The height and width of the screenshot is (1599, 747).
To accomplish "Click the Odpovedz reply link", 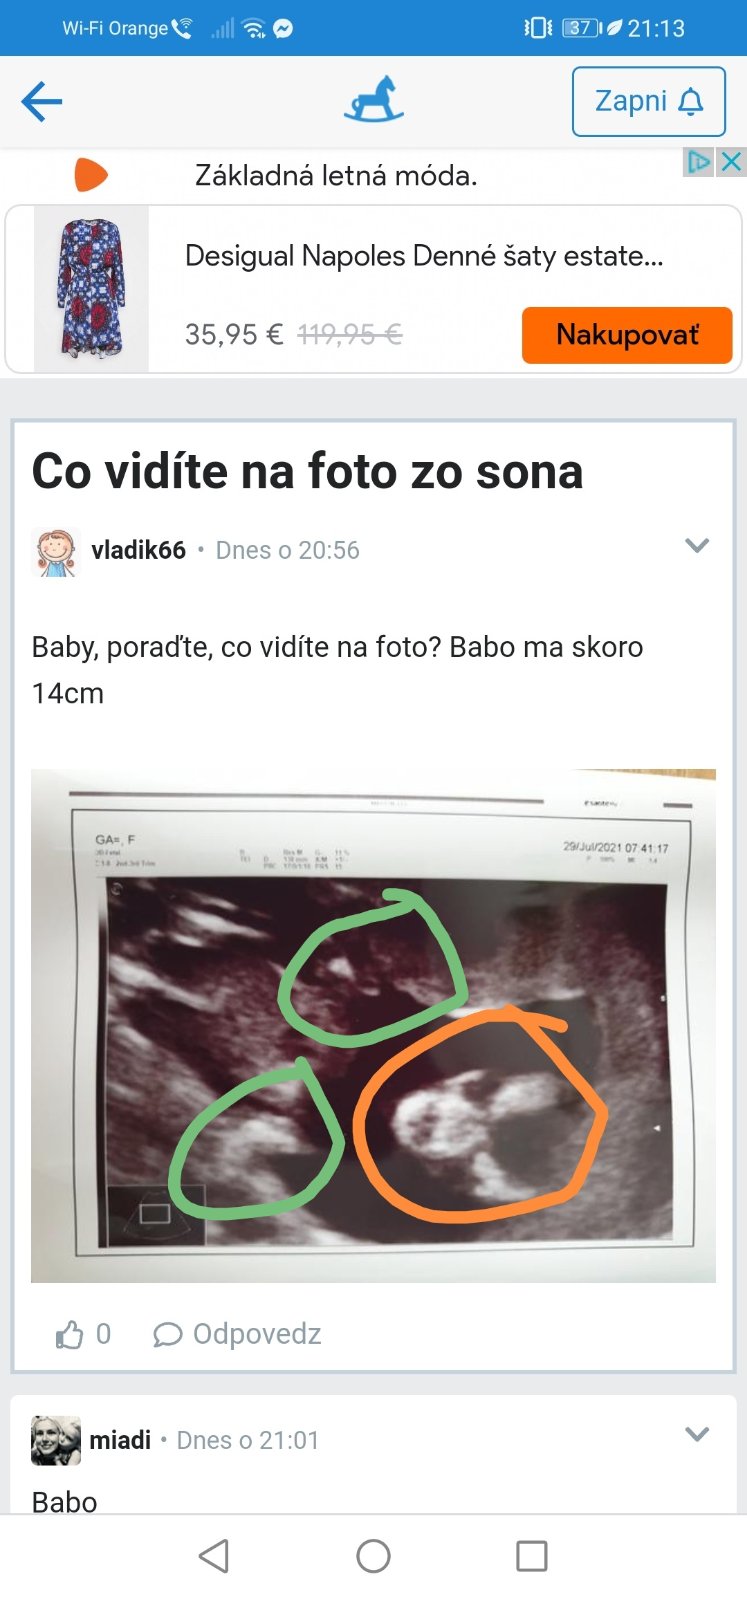I will pos(257,1334).
